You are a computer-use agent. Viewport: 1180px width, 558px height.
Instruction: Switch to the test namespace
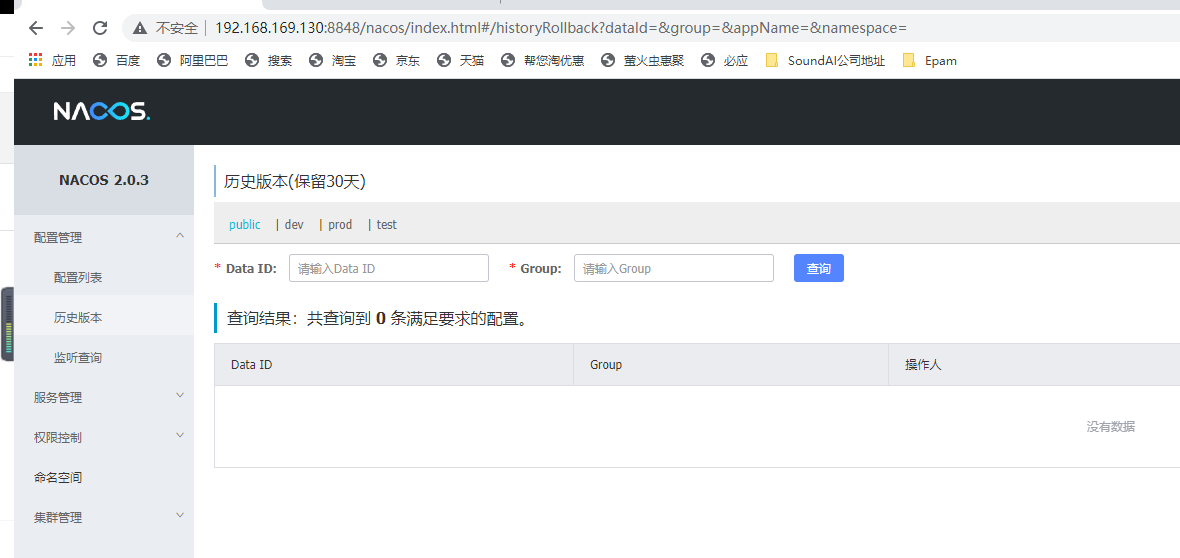(x=387, y=224)
